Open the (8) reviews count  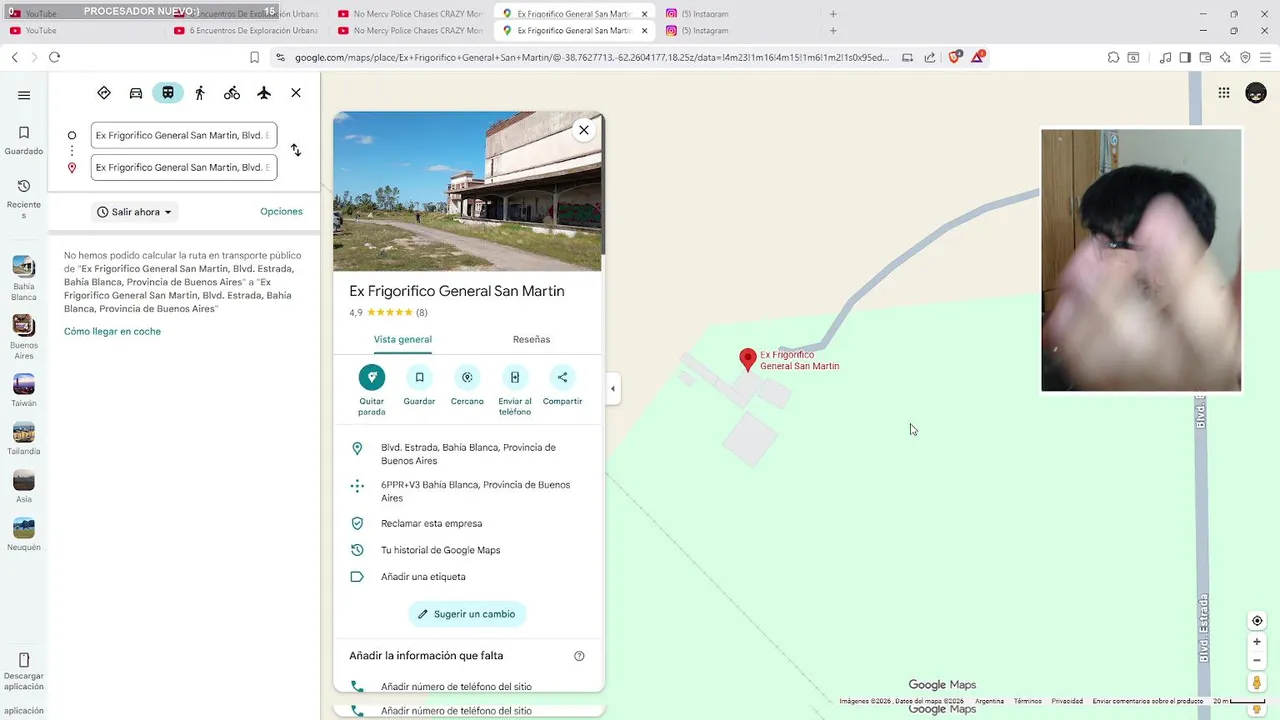point(422,313)
